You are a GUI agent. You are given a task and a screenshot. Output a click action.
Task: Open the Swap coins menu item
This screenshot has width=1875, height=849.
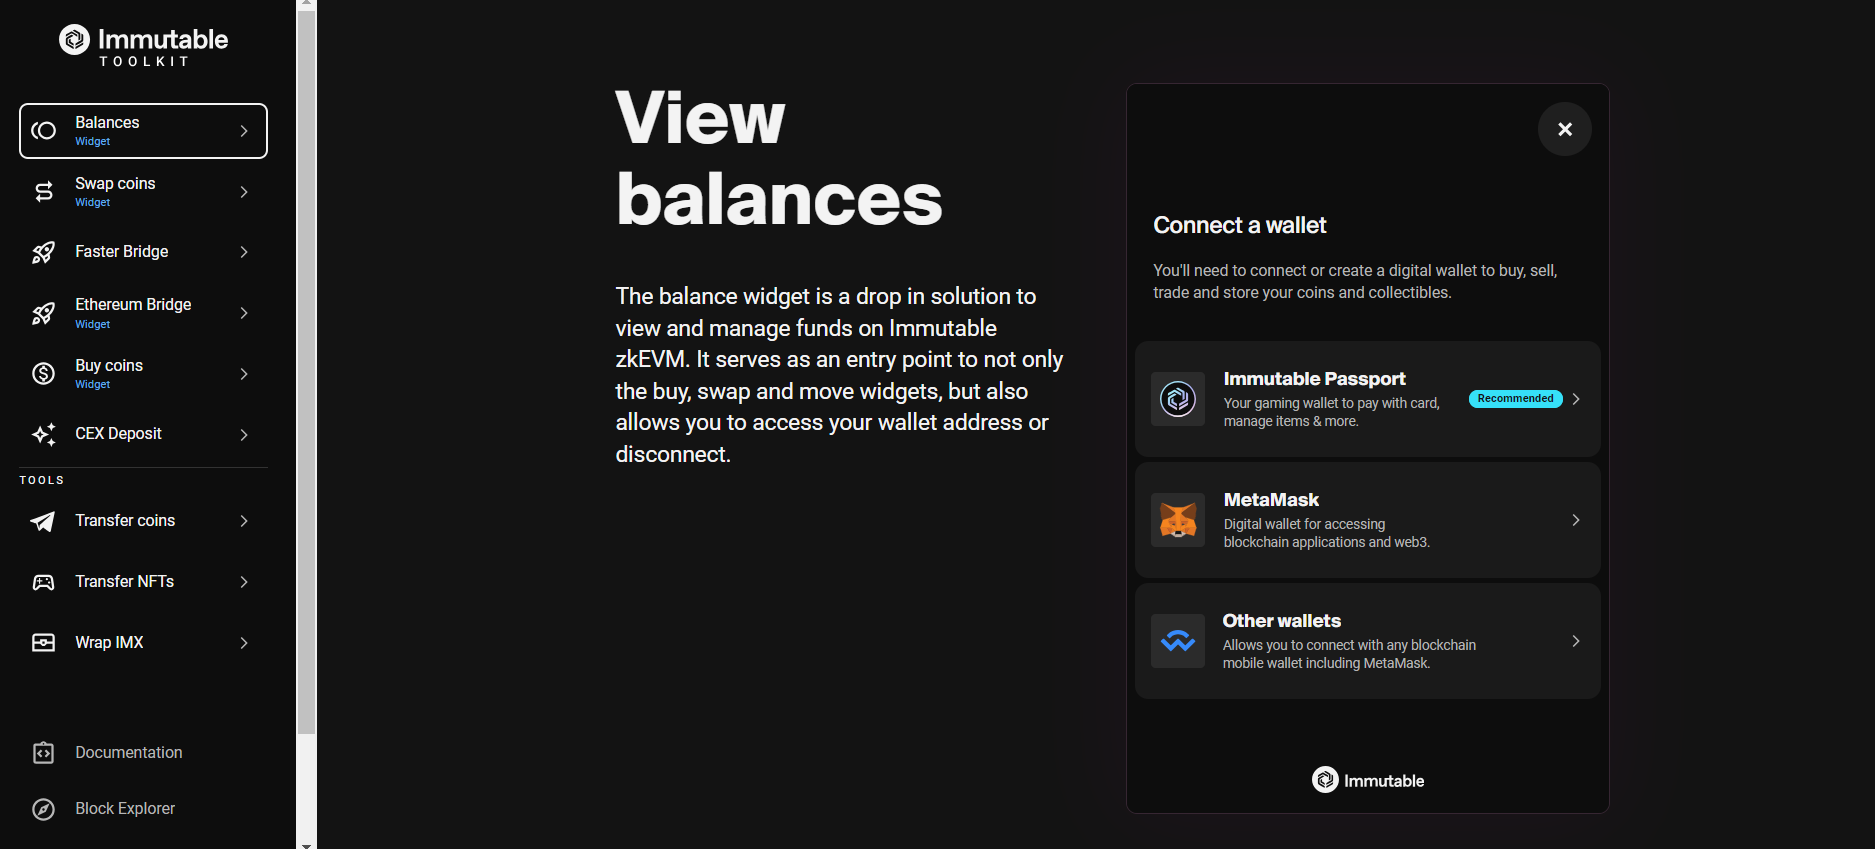click(143, 192)
